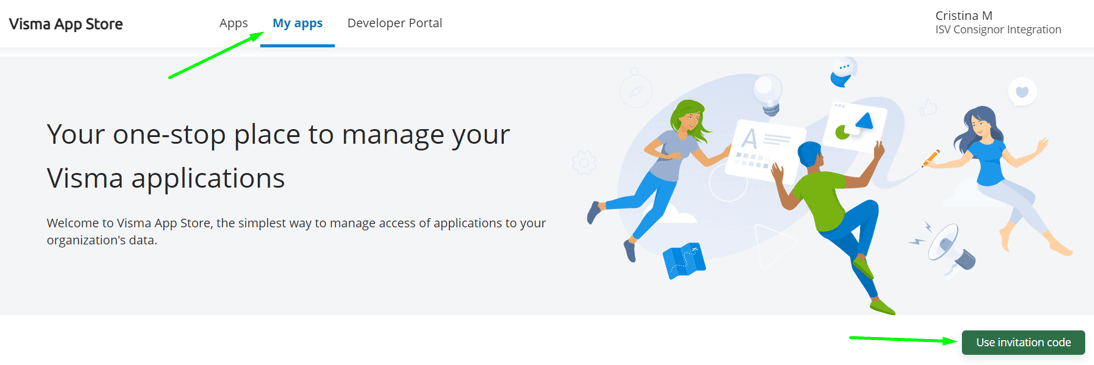Click the Visma App Store logo text
Image resolution: width=1094 pixels, height=365 pixels.
[66, 24]
